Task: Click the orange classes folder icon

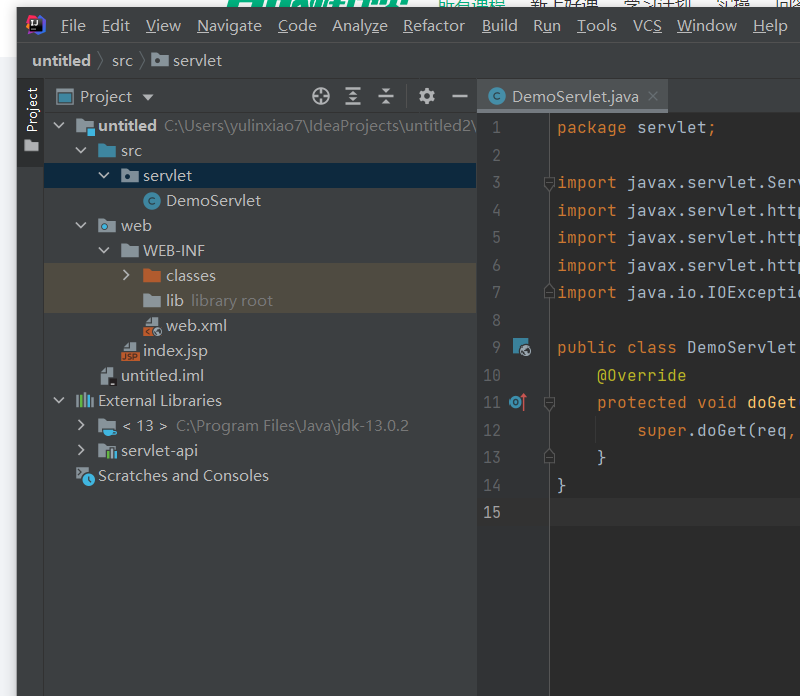Action: [152, 276]
